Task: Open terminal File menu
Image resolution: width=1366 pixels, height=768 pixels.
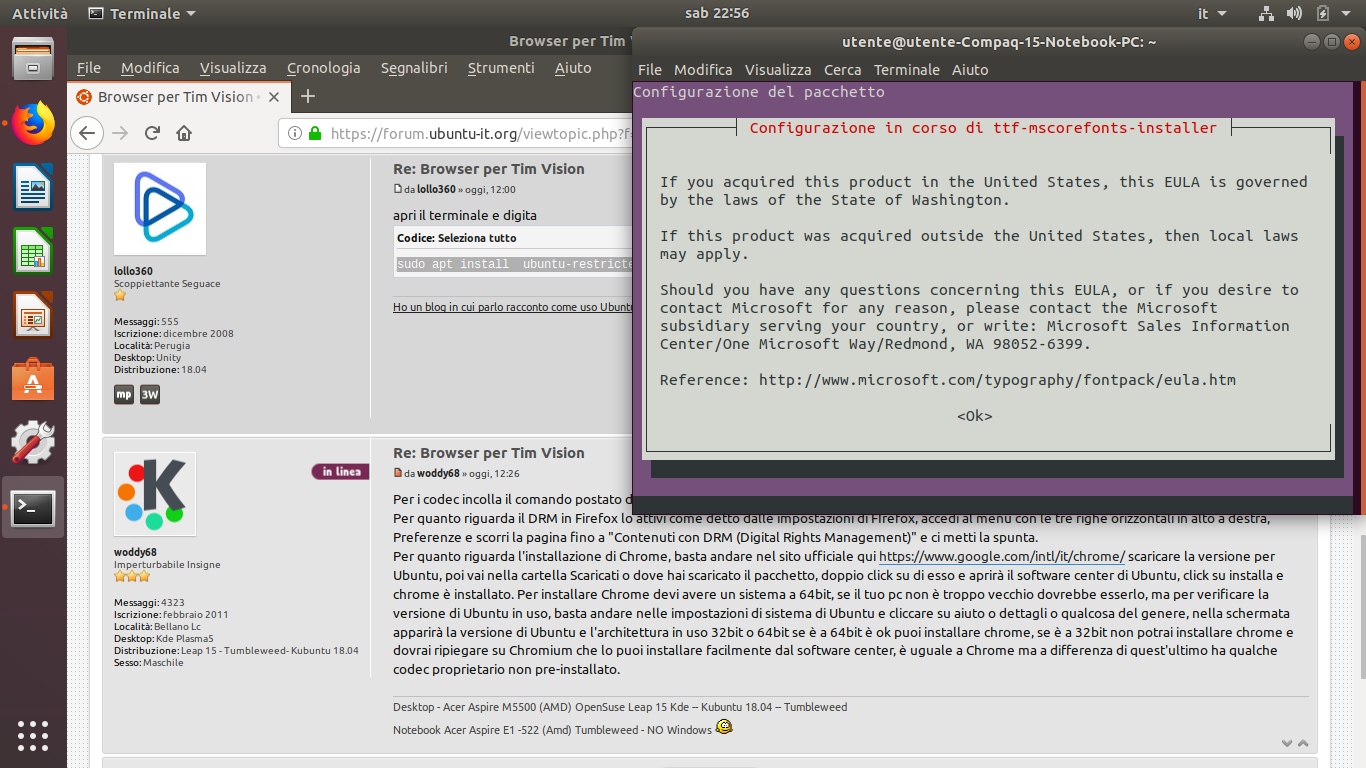Action: tap(650, 70)
